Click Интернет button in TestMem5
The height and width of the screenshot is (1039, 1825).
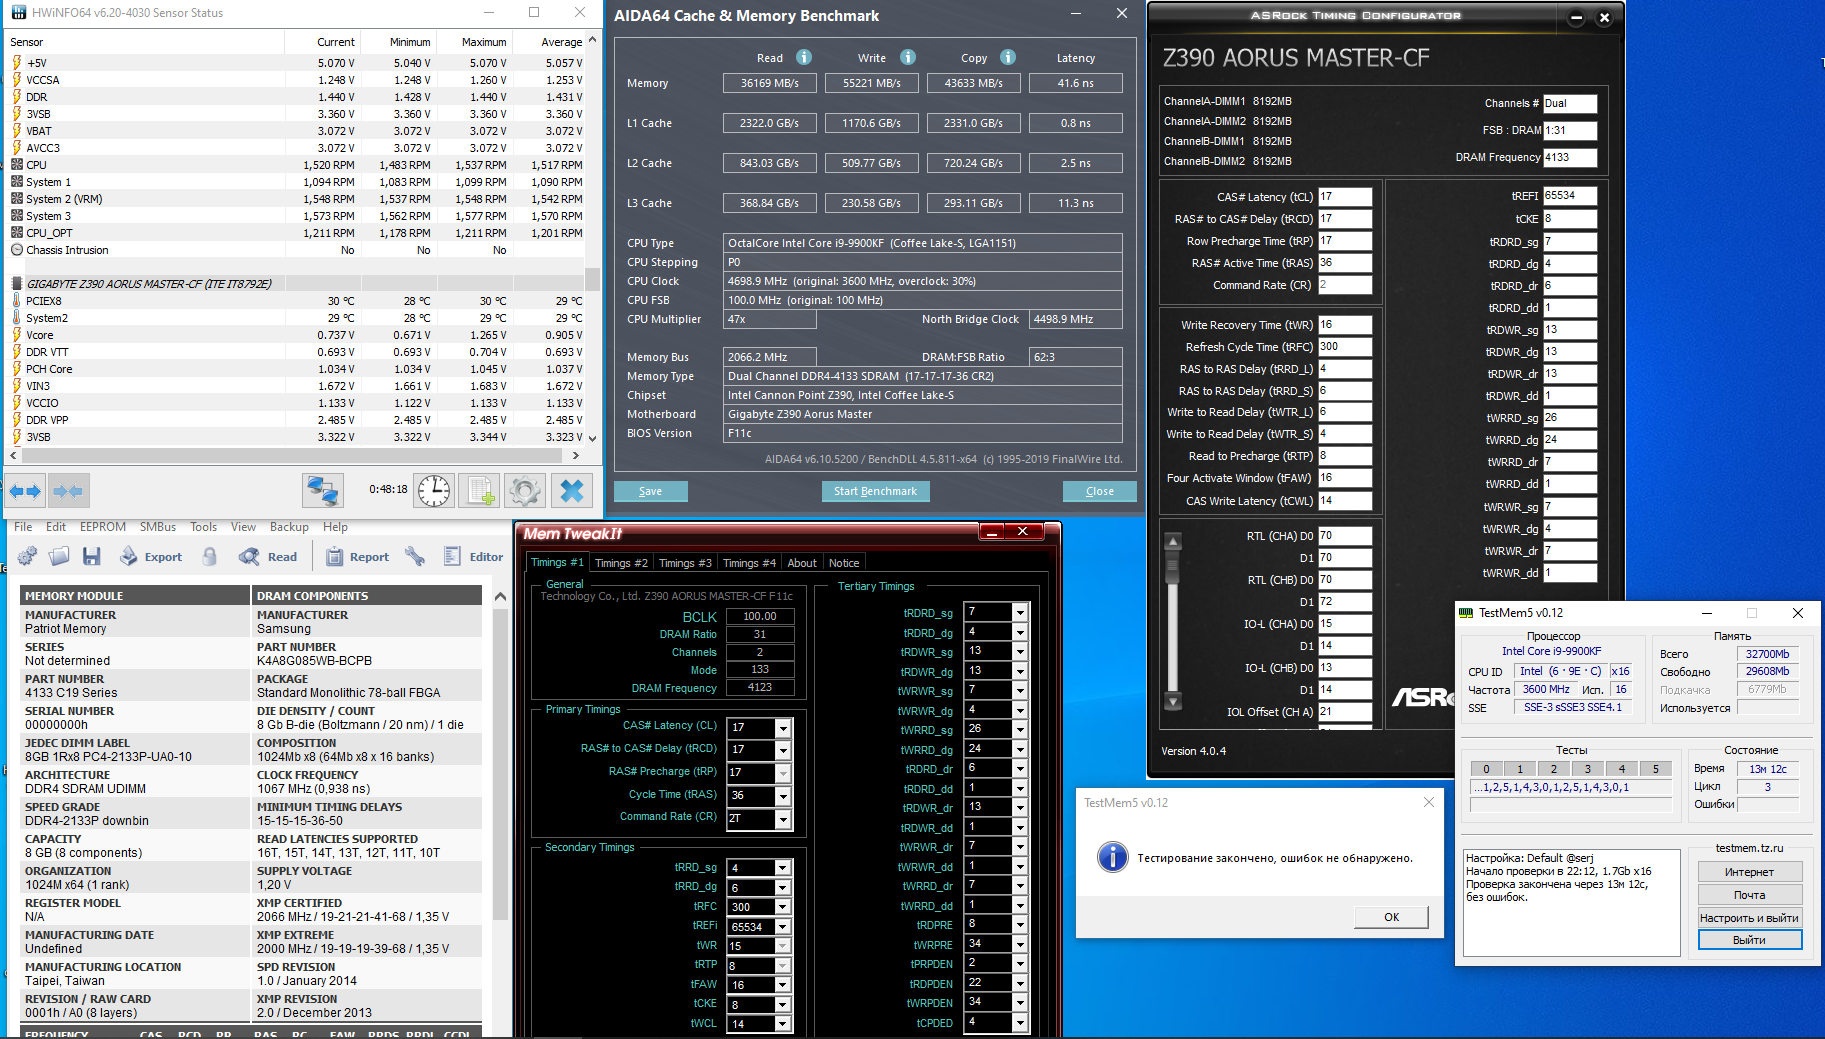click(x=1749, y=872)
